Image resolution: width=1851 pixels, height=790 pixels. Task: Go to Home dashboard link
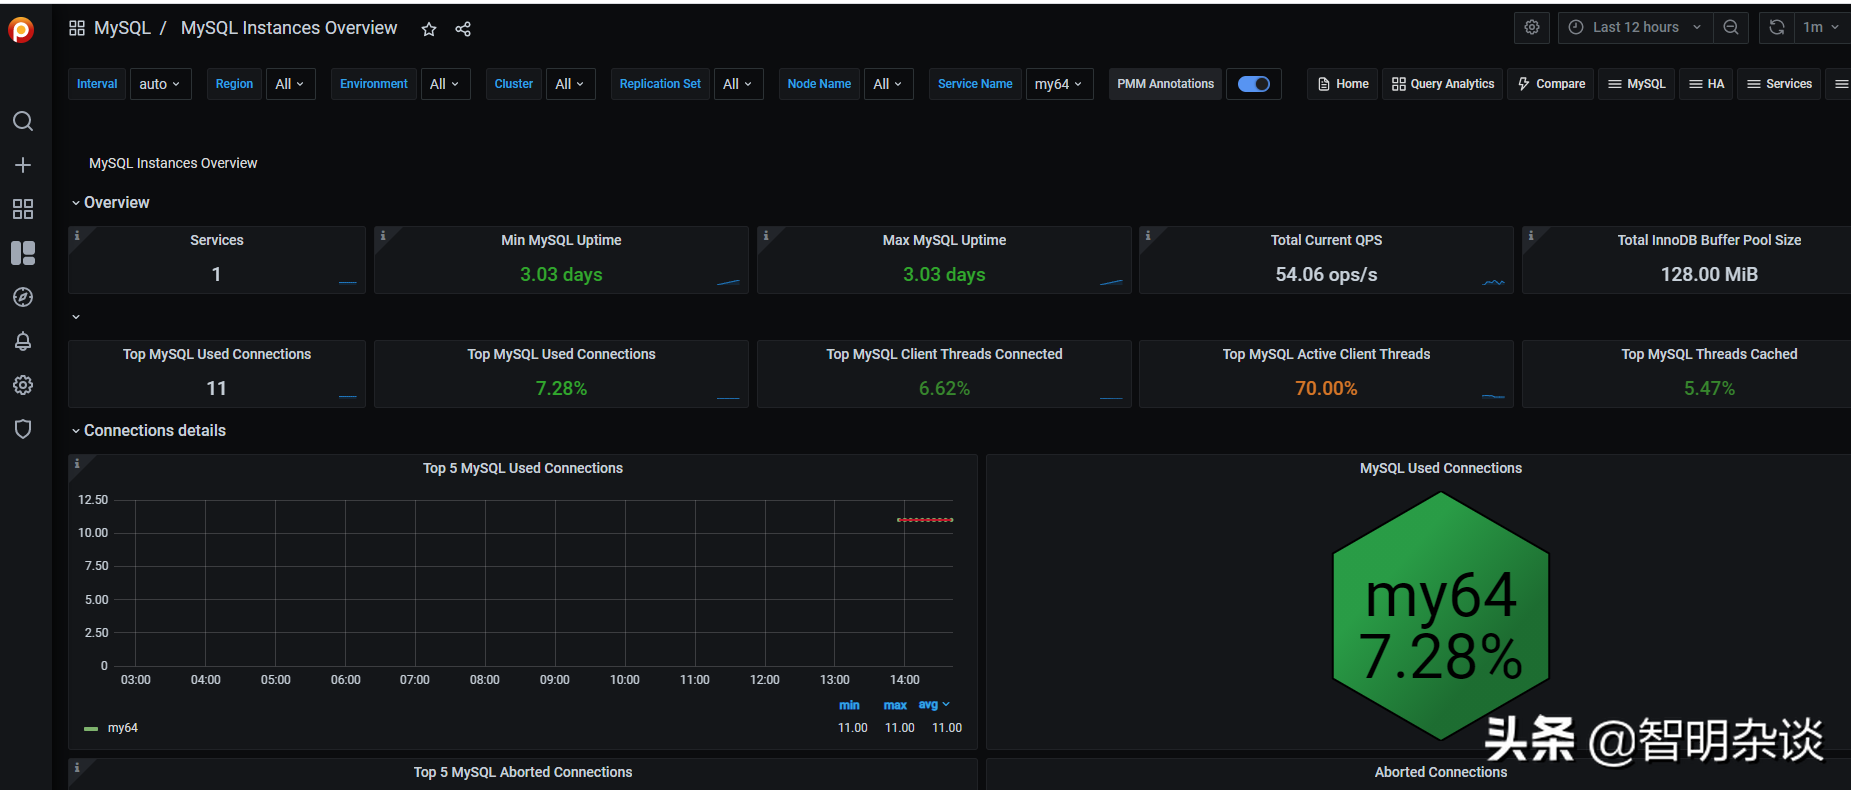point(1343,84)
